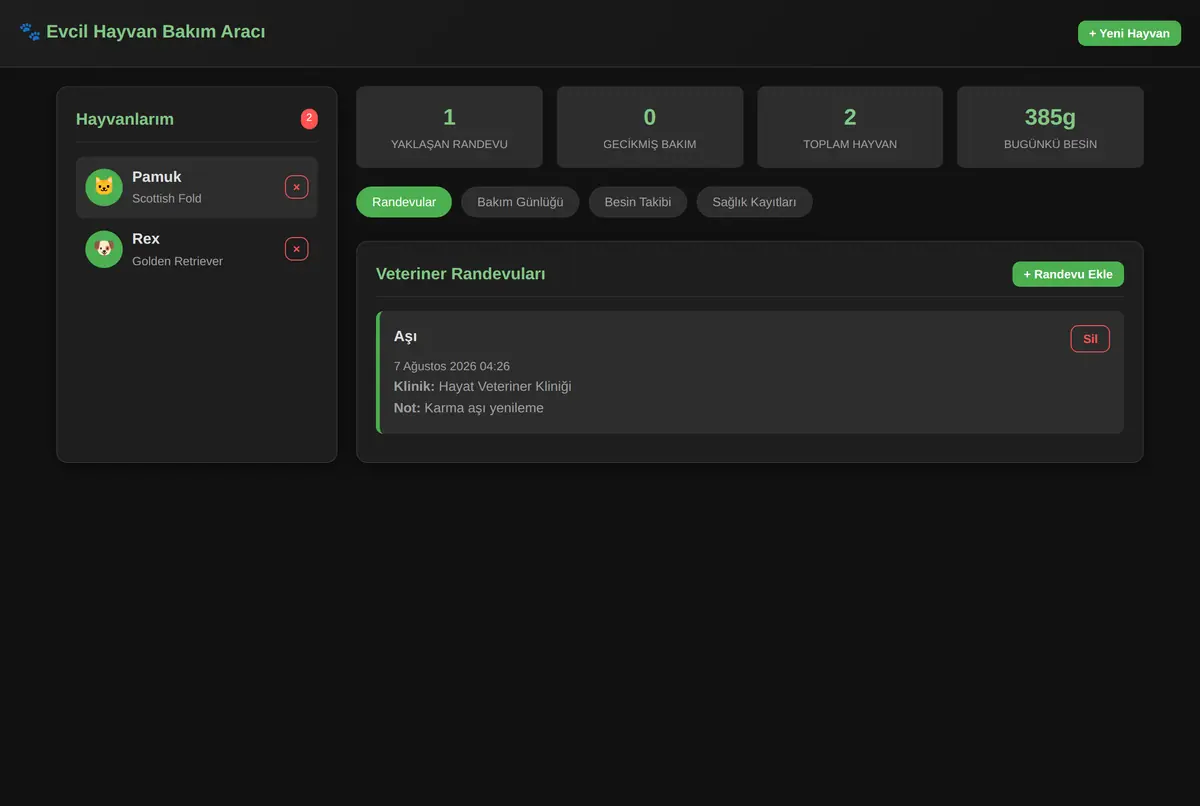Open the Aşı appointment card
1200x806 pixels.
[x=750, y=372]
